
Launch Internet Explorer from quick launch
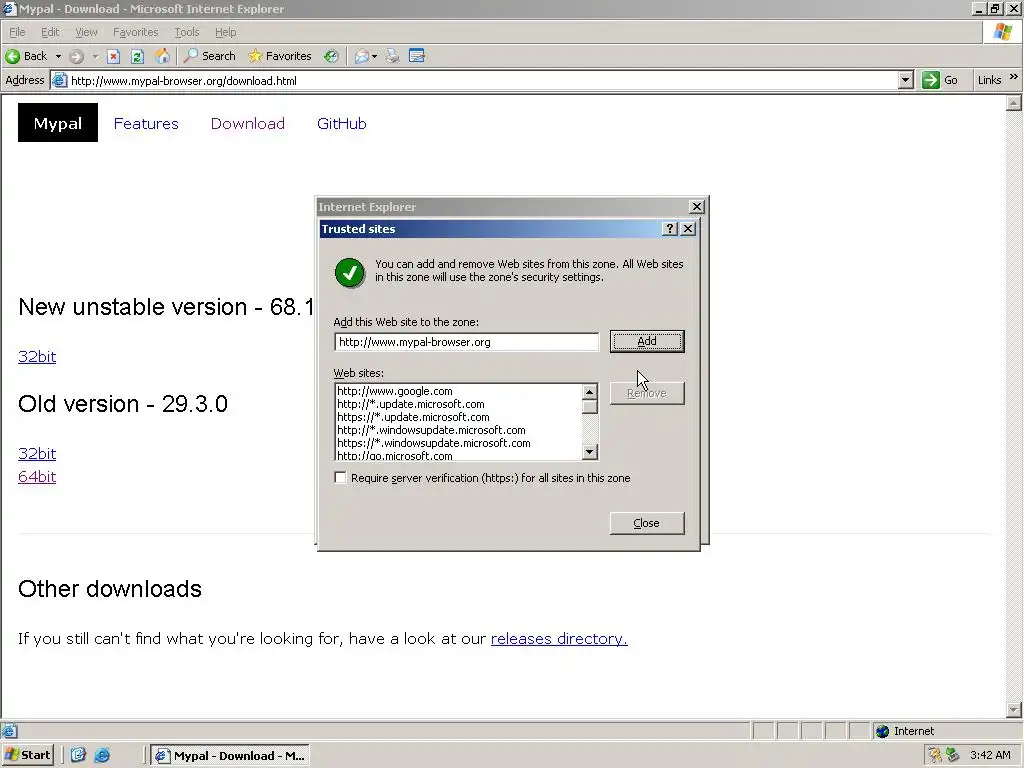coord(102,756)
